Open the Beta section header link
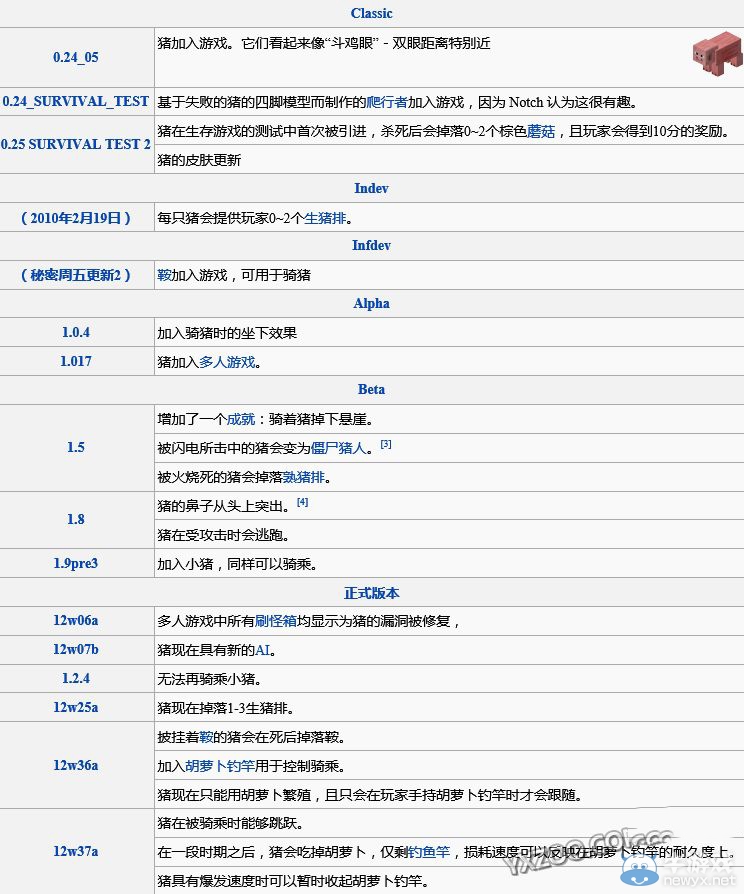Screen dimensions: 744x894 371,389
